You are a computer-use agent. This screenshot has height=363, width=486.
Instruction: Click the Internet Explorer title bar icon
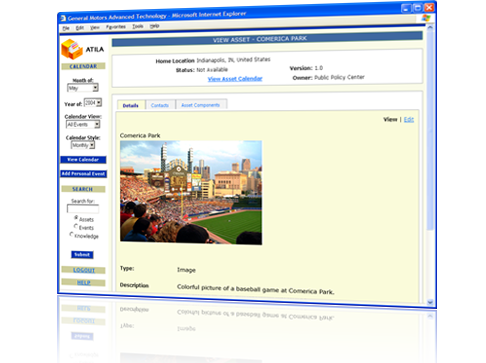(x=63, y=18)
